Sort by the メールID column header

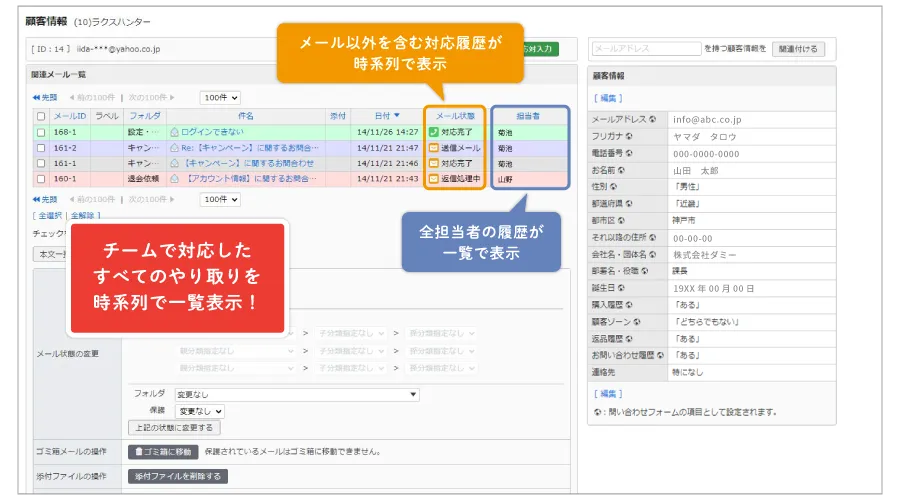coord(70,116)
